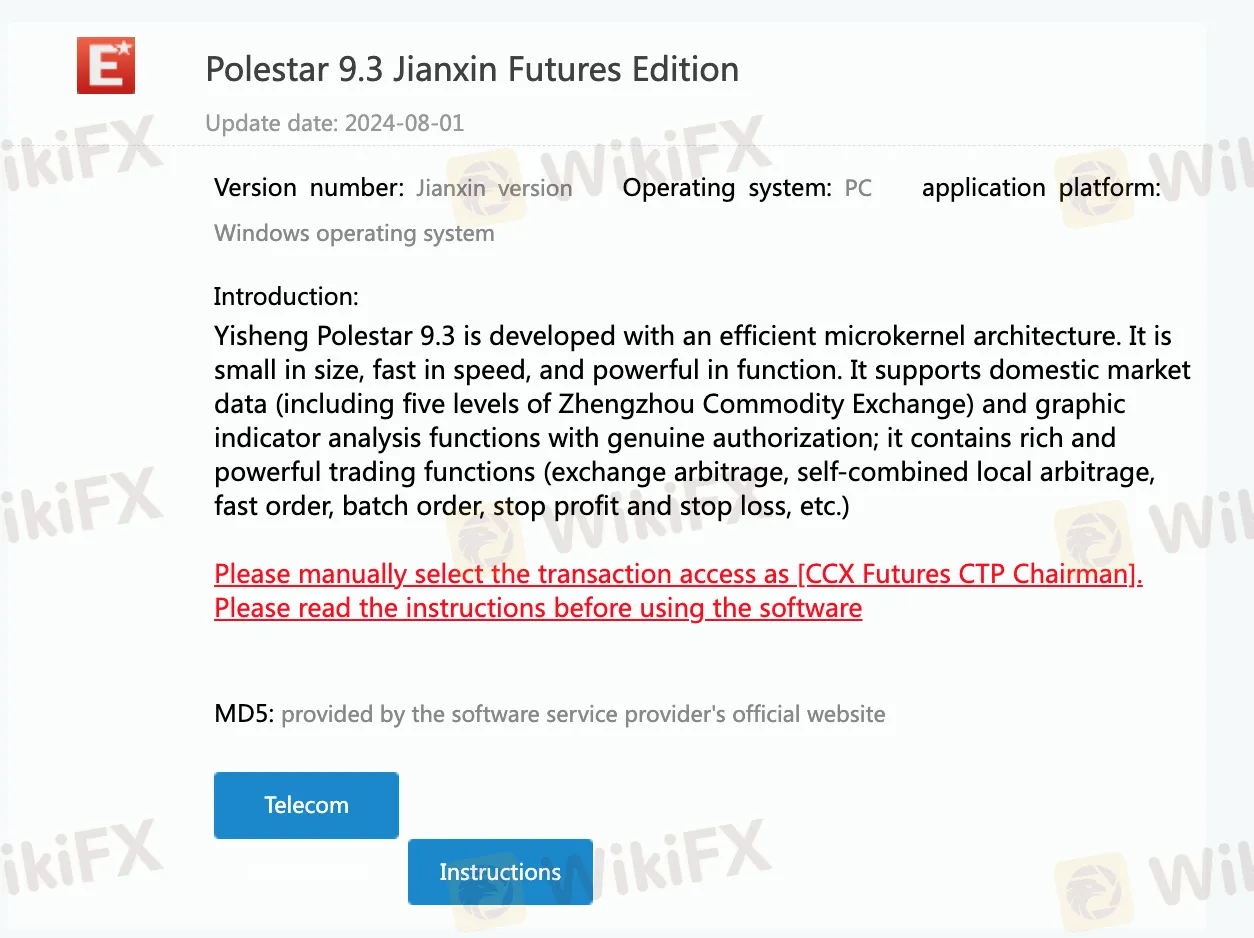Click the Yisheng Polestar 9.3 description paragraph
1254x938 pixels.
[x=700, y=420]
